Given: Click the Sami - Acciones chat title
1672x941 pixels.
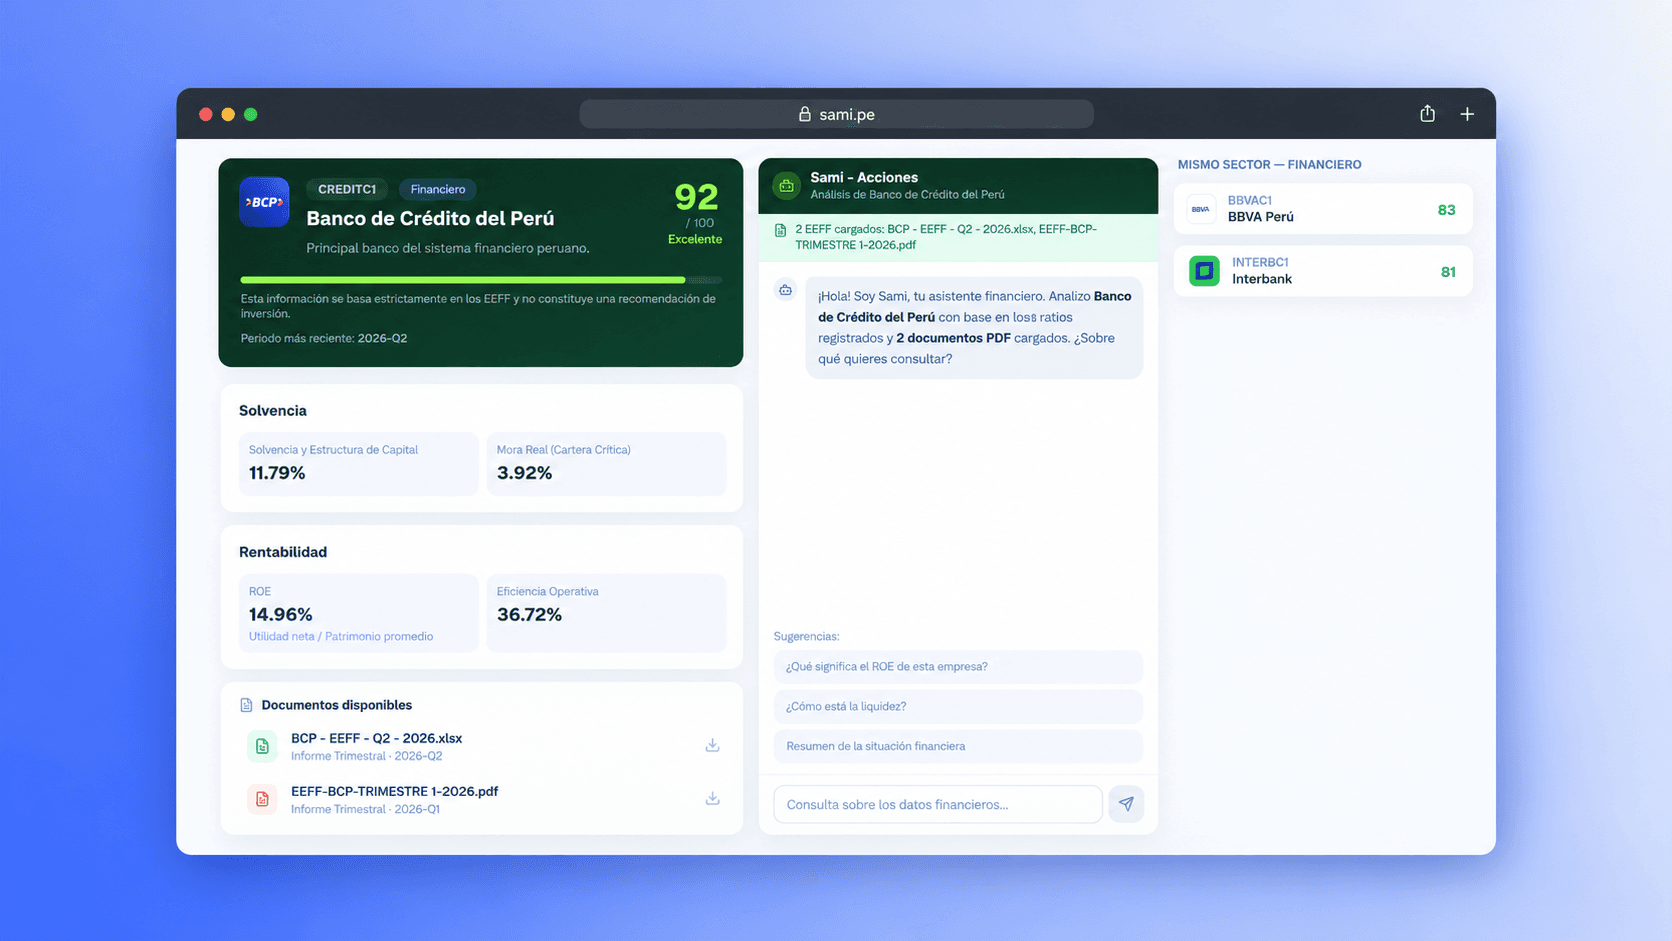Looking at the screenshot, I should (864, 177).
